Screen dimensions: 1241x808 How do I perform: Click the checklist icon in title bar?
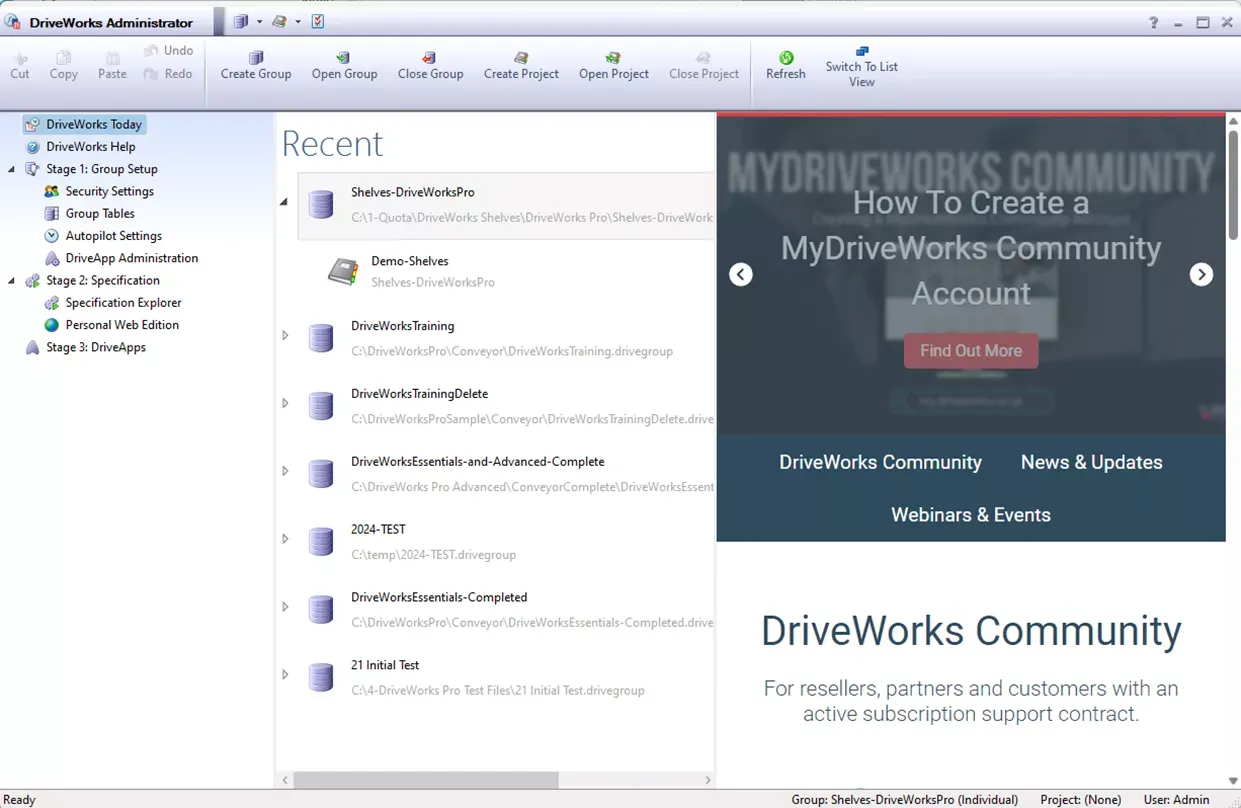[x=318, y=21]
